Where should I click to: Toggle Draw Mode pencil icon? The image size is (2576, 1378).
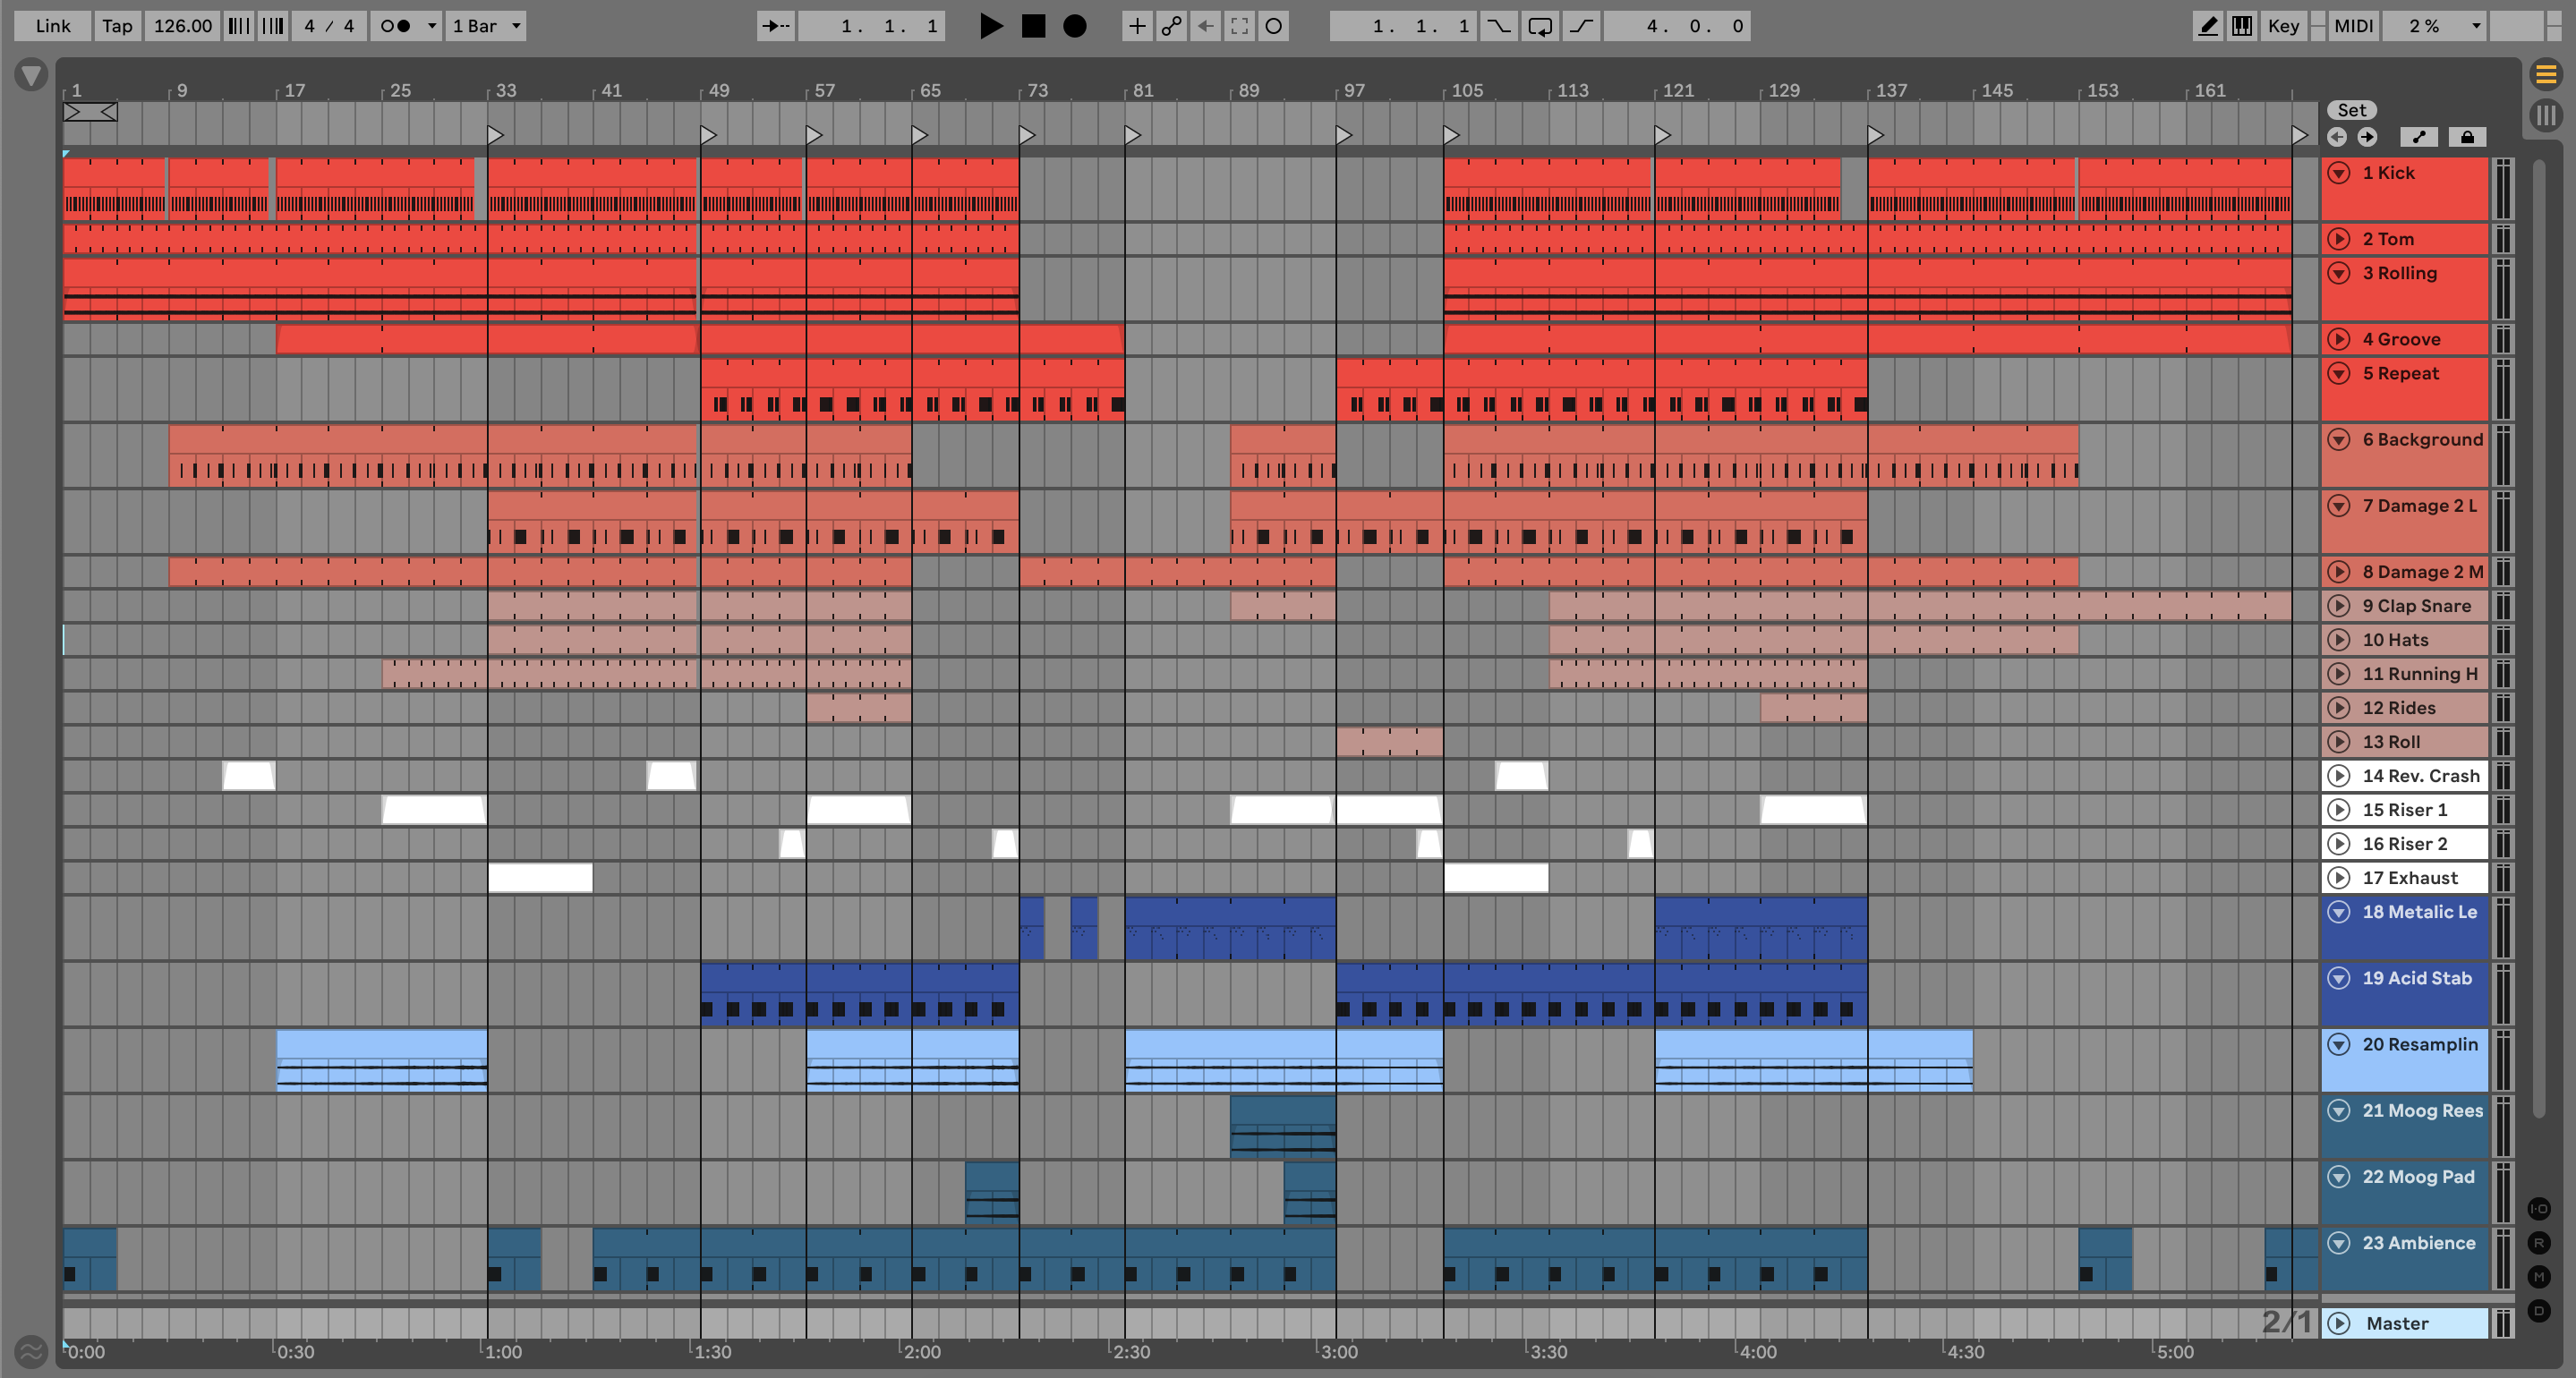pyautogui.click(x=2207, y=26)
